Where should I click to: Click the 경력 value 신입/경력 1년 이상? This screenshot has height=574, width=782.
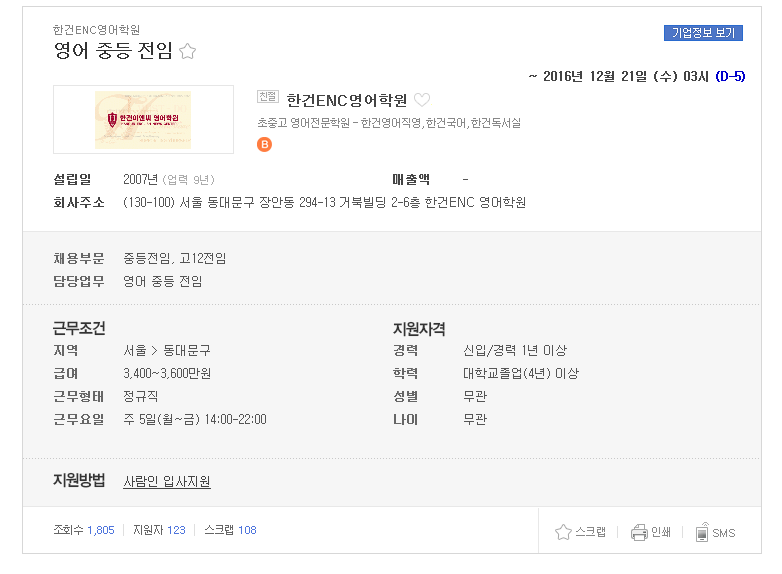(515, 351)
